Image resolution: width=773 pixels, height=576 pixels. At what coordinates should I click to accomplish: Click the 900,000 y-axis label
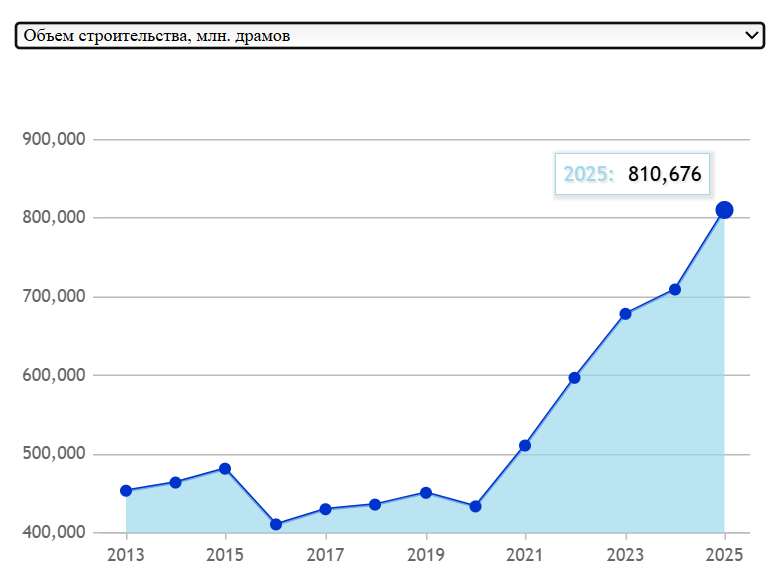point(53,140)
